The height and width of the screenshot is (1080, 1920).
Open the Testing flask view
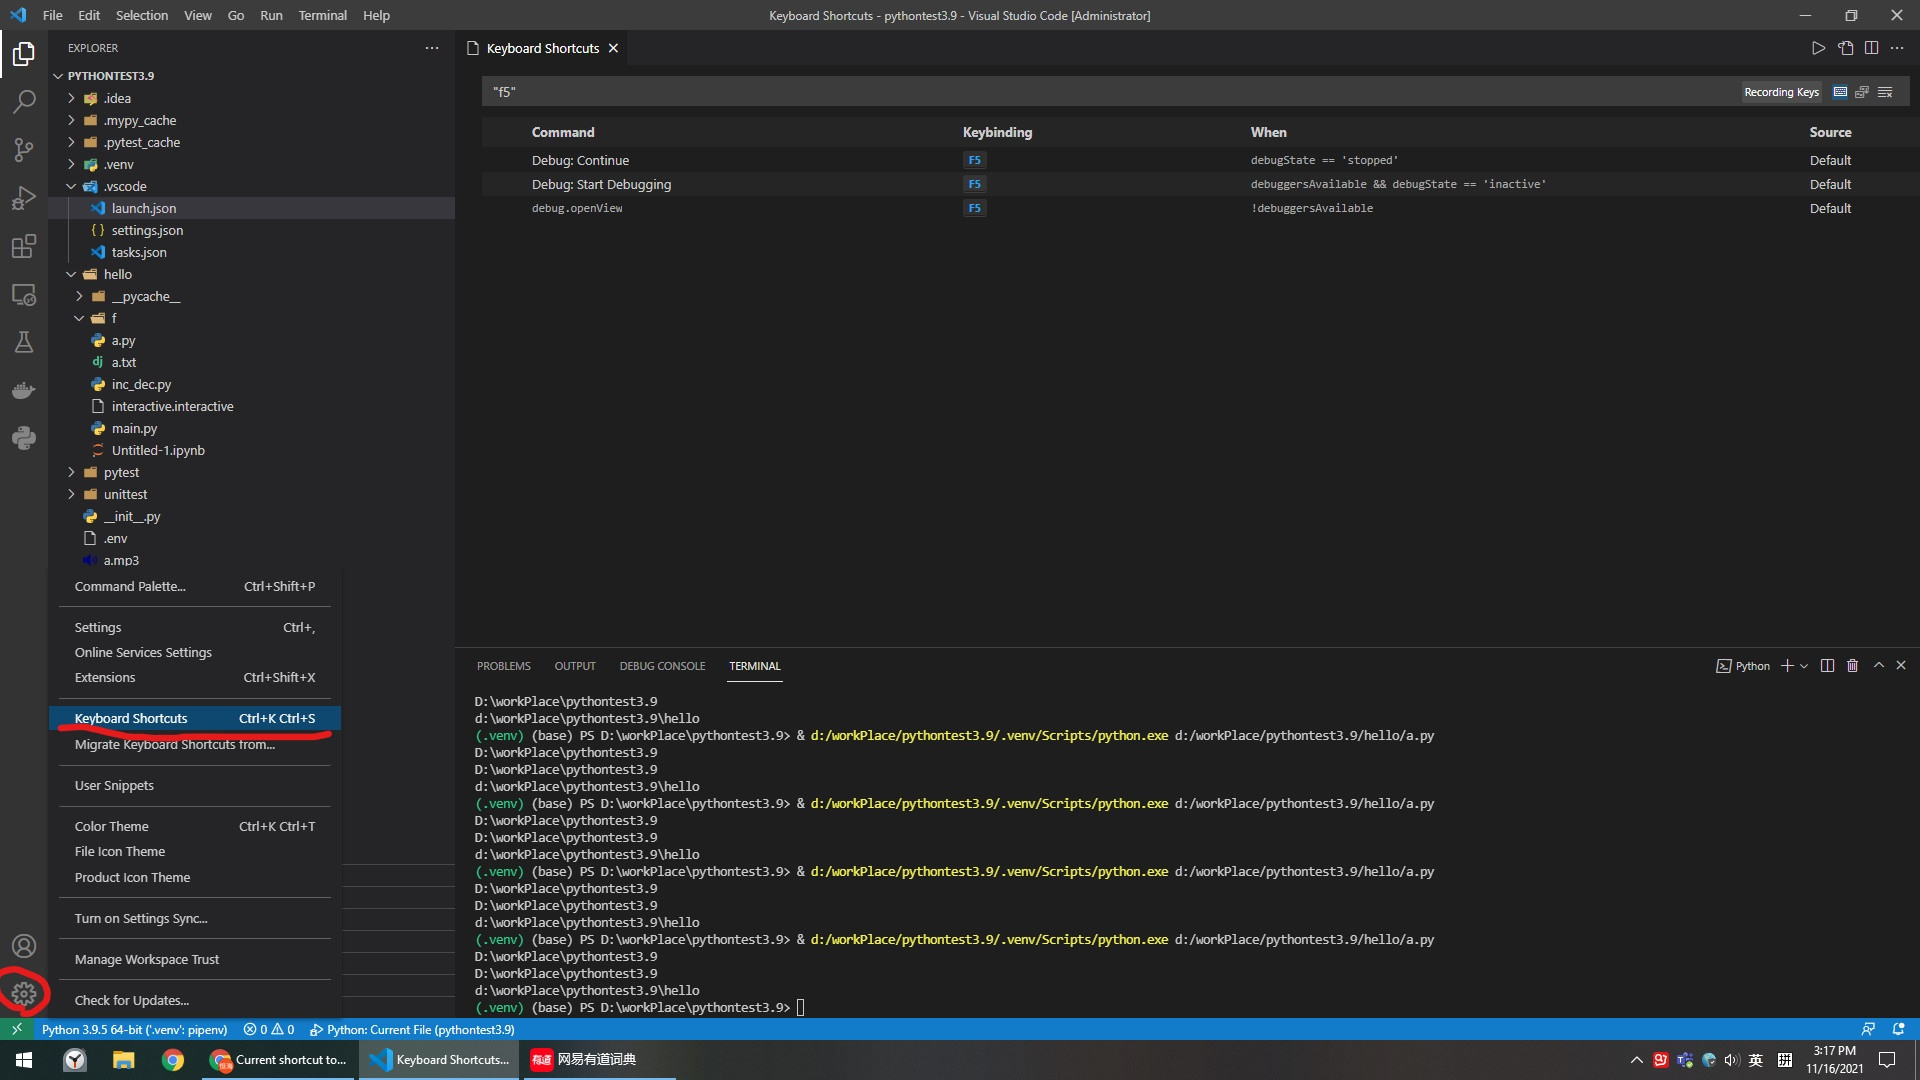[24, 342]
